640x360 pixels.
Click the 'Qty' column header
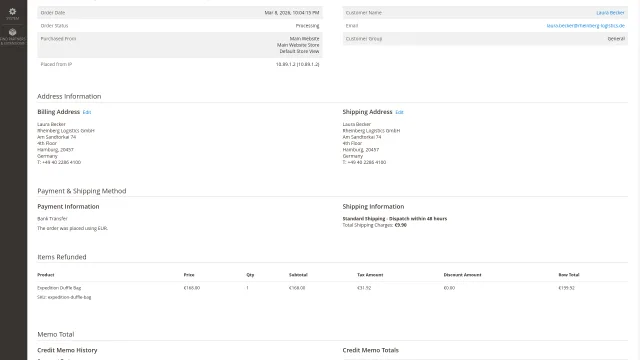coord(250,275)
